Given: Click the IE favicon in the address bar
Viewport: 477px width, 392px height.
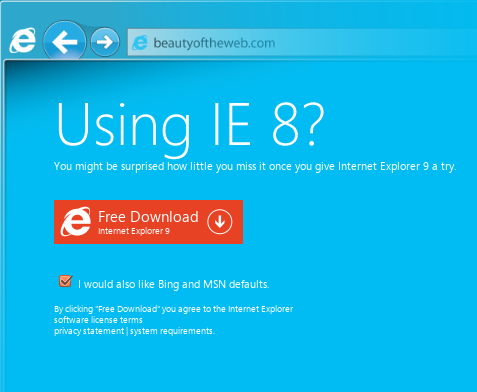Looking at the screenshot, I should click(x=140, y=43).
